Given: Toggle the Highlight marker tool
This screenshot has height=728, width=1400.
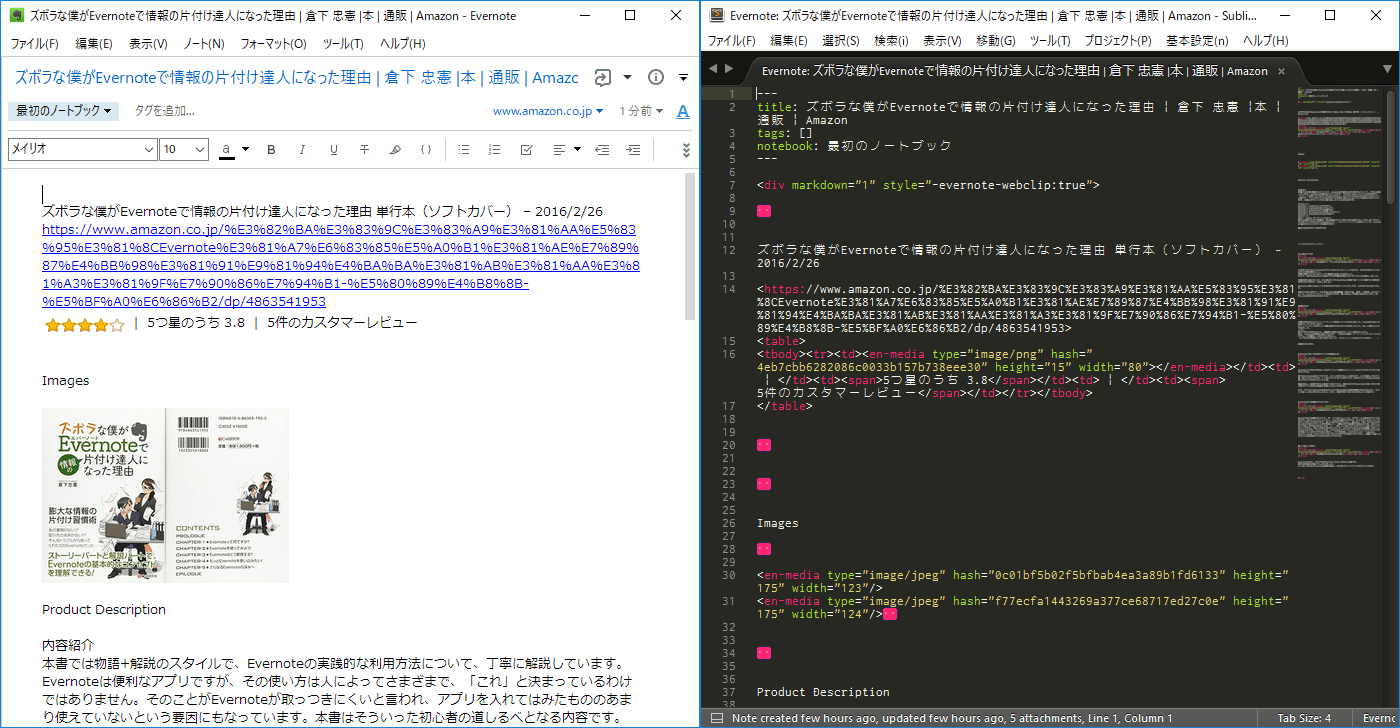Looking at the screenshot, I should click(395, 150).
